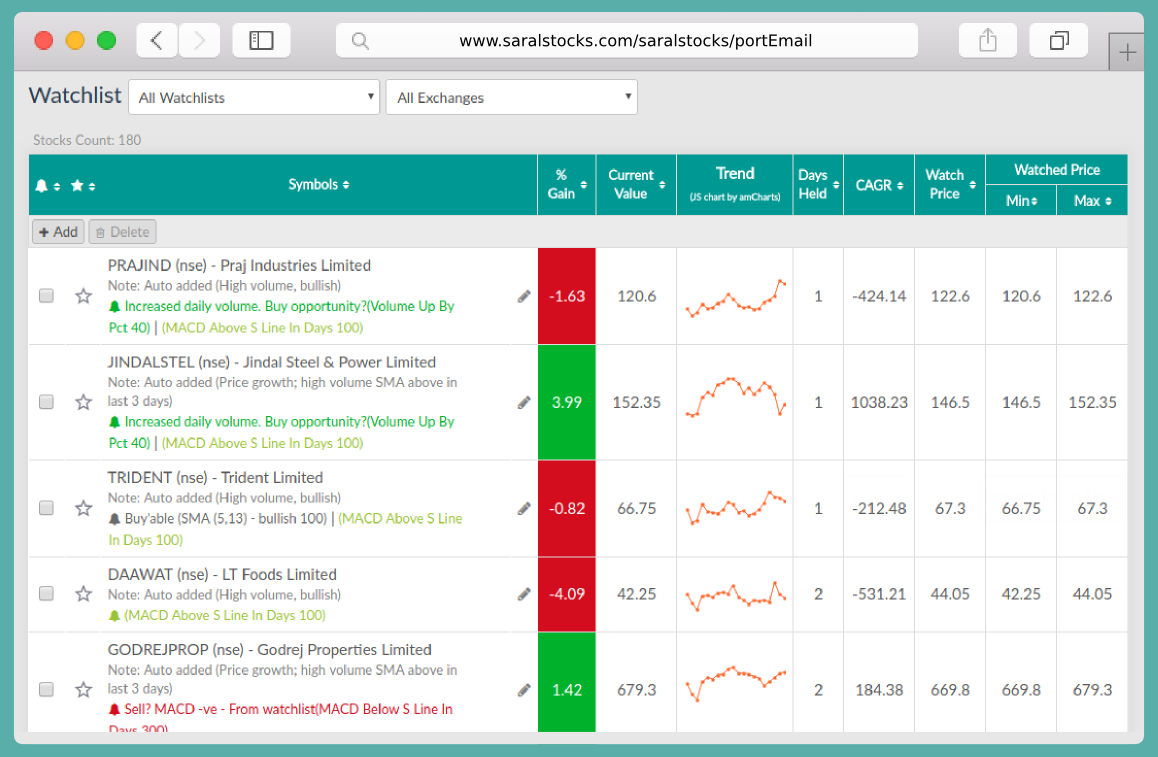This screenshot has width=1158, height=757.
Task: Sort by alert bell column icon
Action: (x=47, y=185)
